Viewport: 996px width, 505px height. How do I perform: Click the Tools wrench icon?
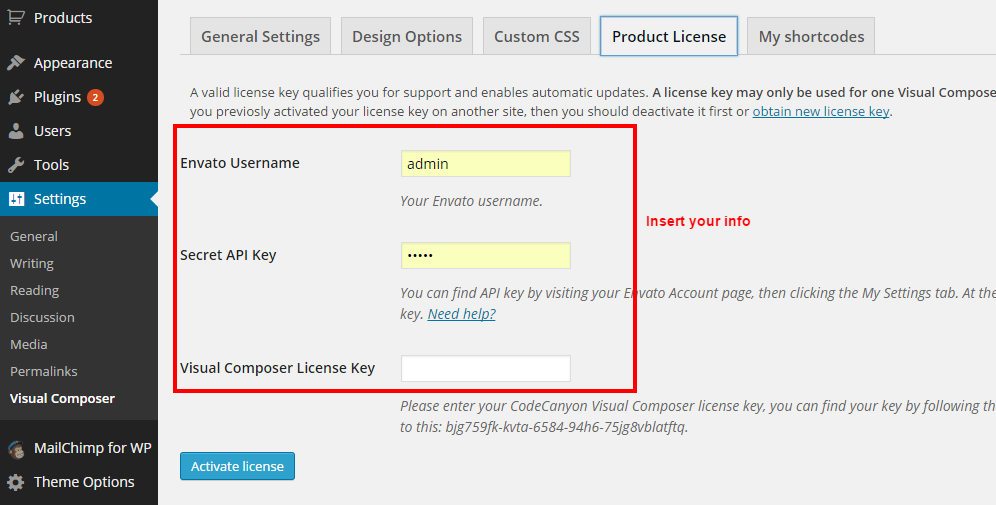(x=16, y=165)
